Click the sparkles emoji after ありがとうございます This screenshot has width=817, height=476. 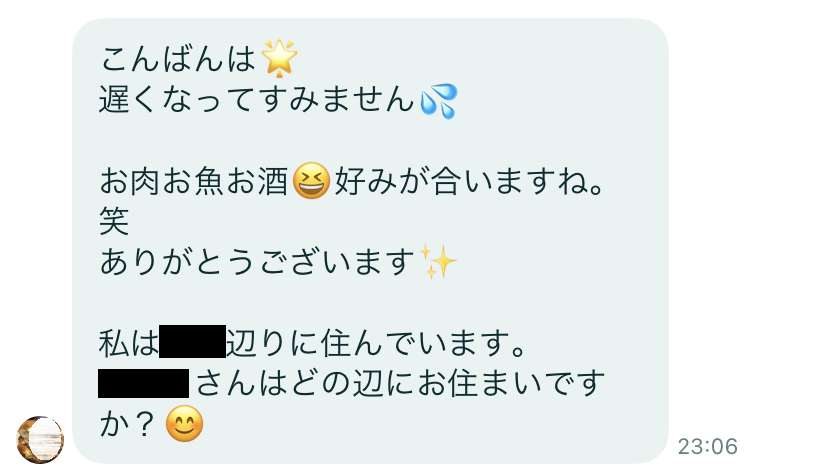click(x=438, y=261)
